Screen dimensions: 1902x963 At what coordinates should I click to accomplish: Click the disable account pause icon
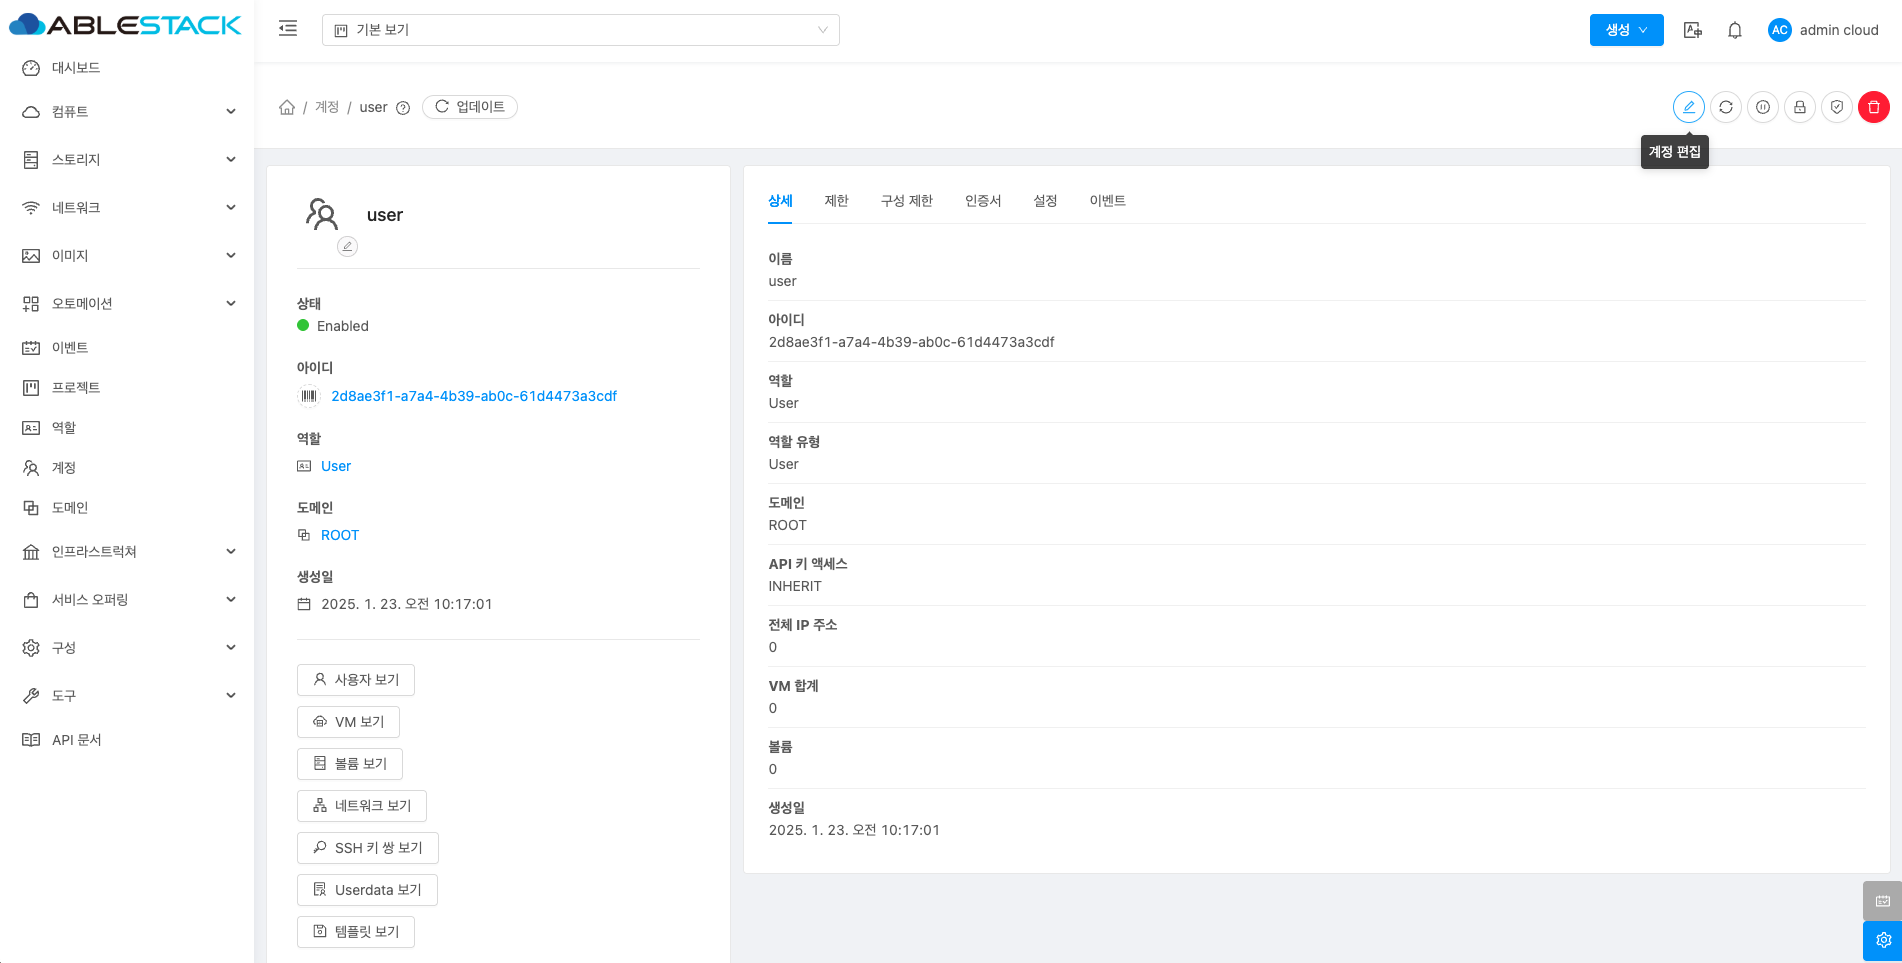(x=1762, y=107)
